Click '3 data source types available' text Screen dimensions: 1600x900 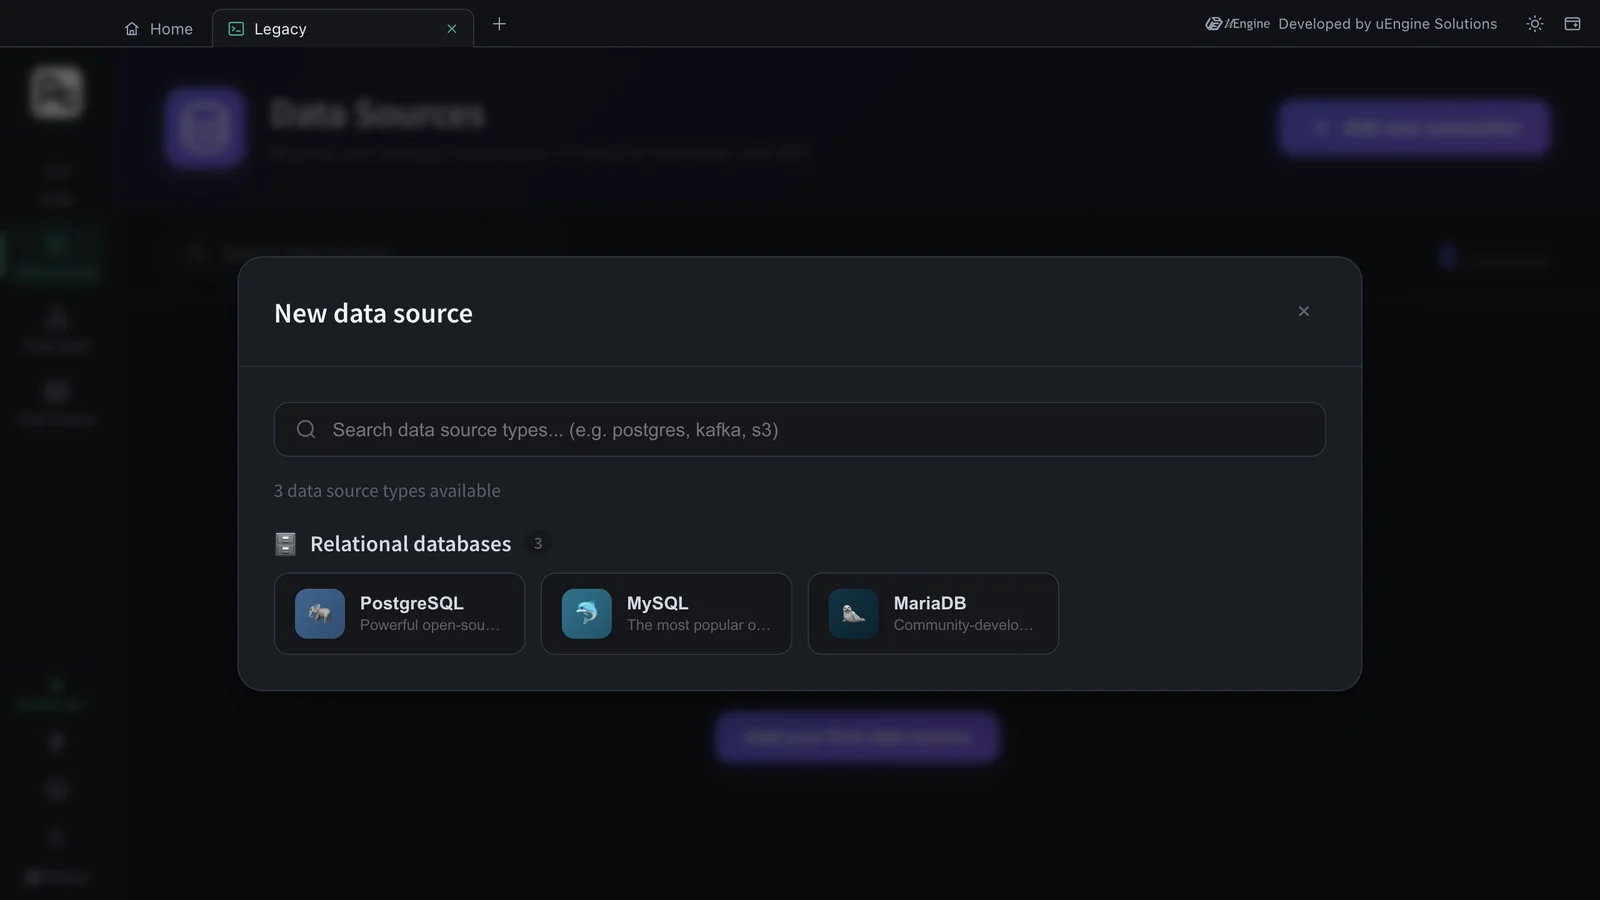point(387,491)
